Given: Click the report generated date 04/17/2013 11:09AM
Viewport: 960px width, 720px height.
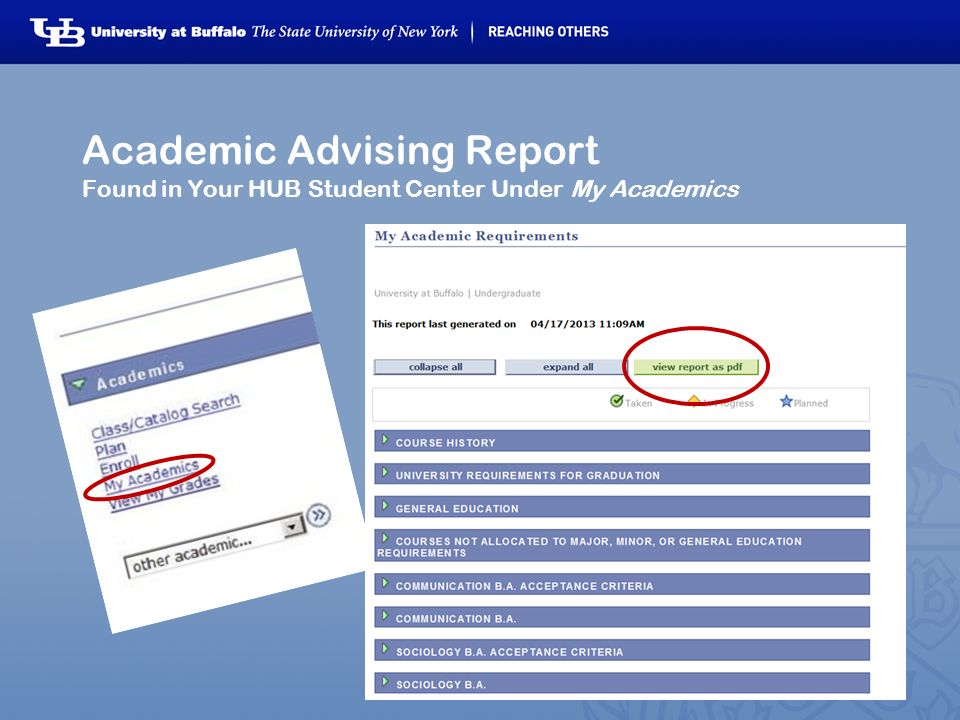Looking at the screenshot, I should [587, 324].
